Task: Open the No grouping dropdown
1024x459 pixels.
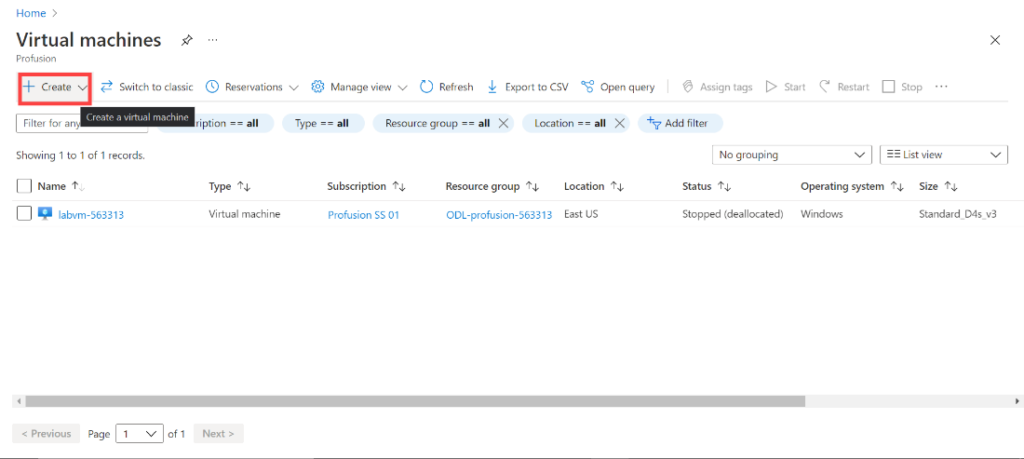Action: (792, 155)
